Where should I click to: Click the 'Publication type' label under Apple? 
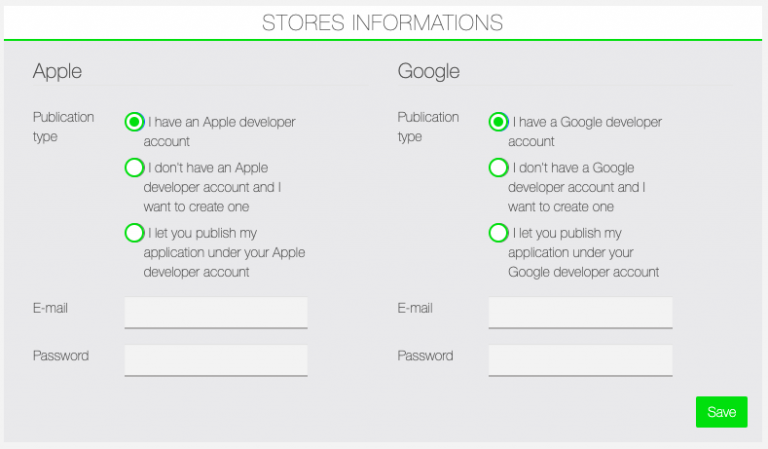coord(63,127)
